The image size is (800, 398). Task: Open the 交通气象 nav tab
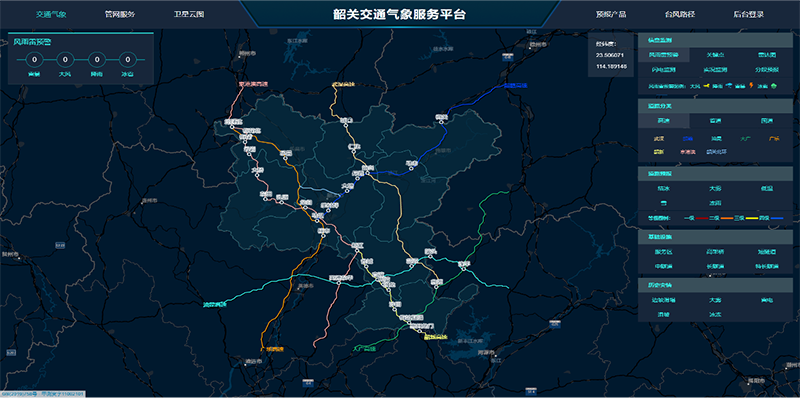pyautogui.click(x=51, y=14)
